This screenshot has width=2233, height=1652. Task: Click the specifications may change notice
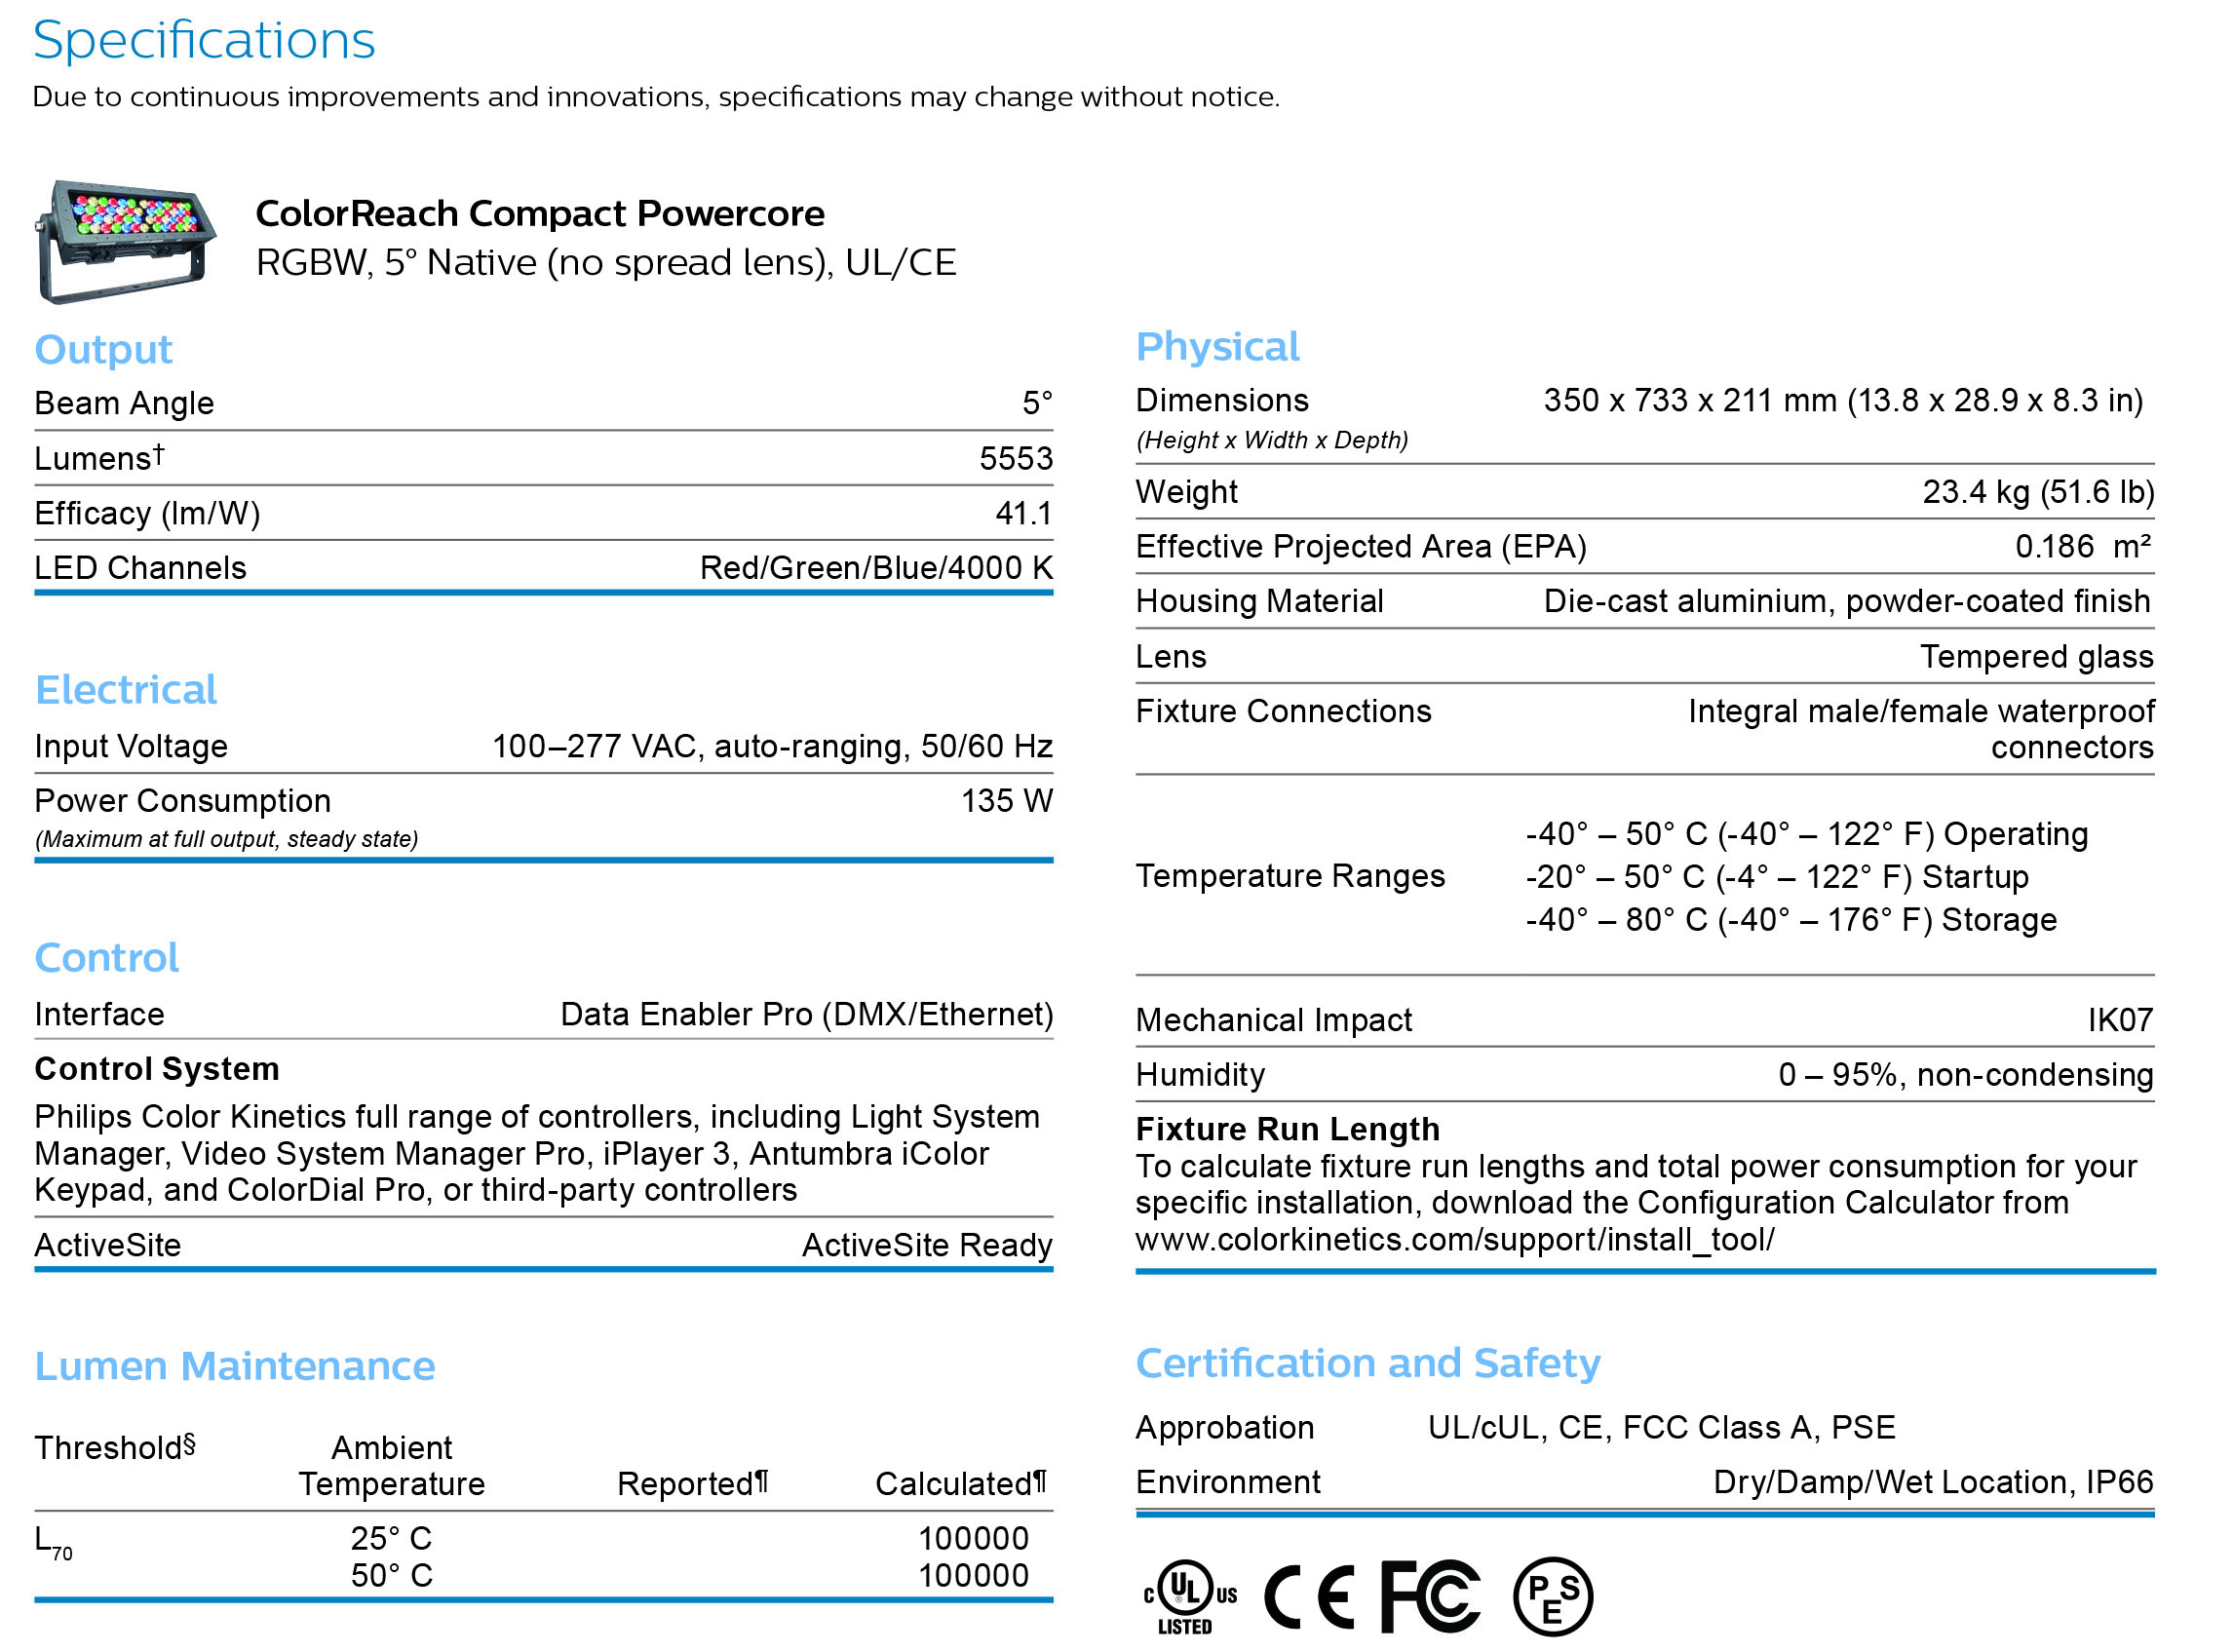656,97
